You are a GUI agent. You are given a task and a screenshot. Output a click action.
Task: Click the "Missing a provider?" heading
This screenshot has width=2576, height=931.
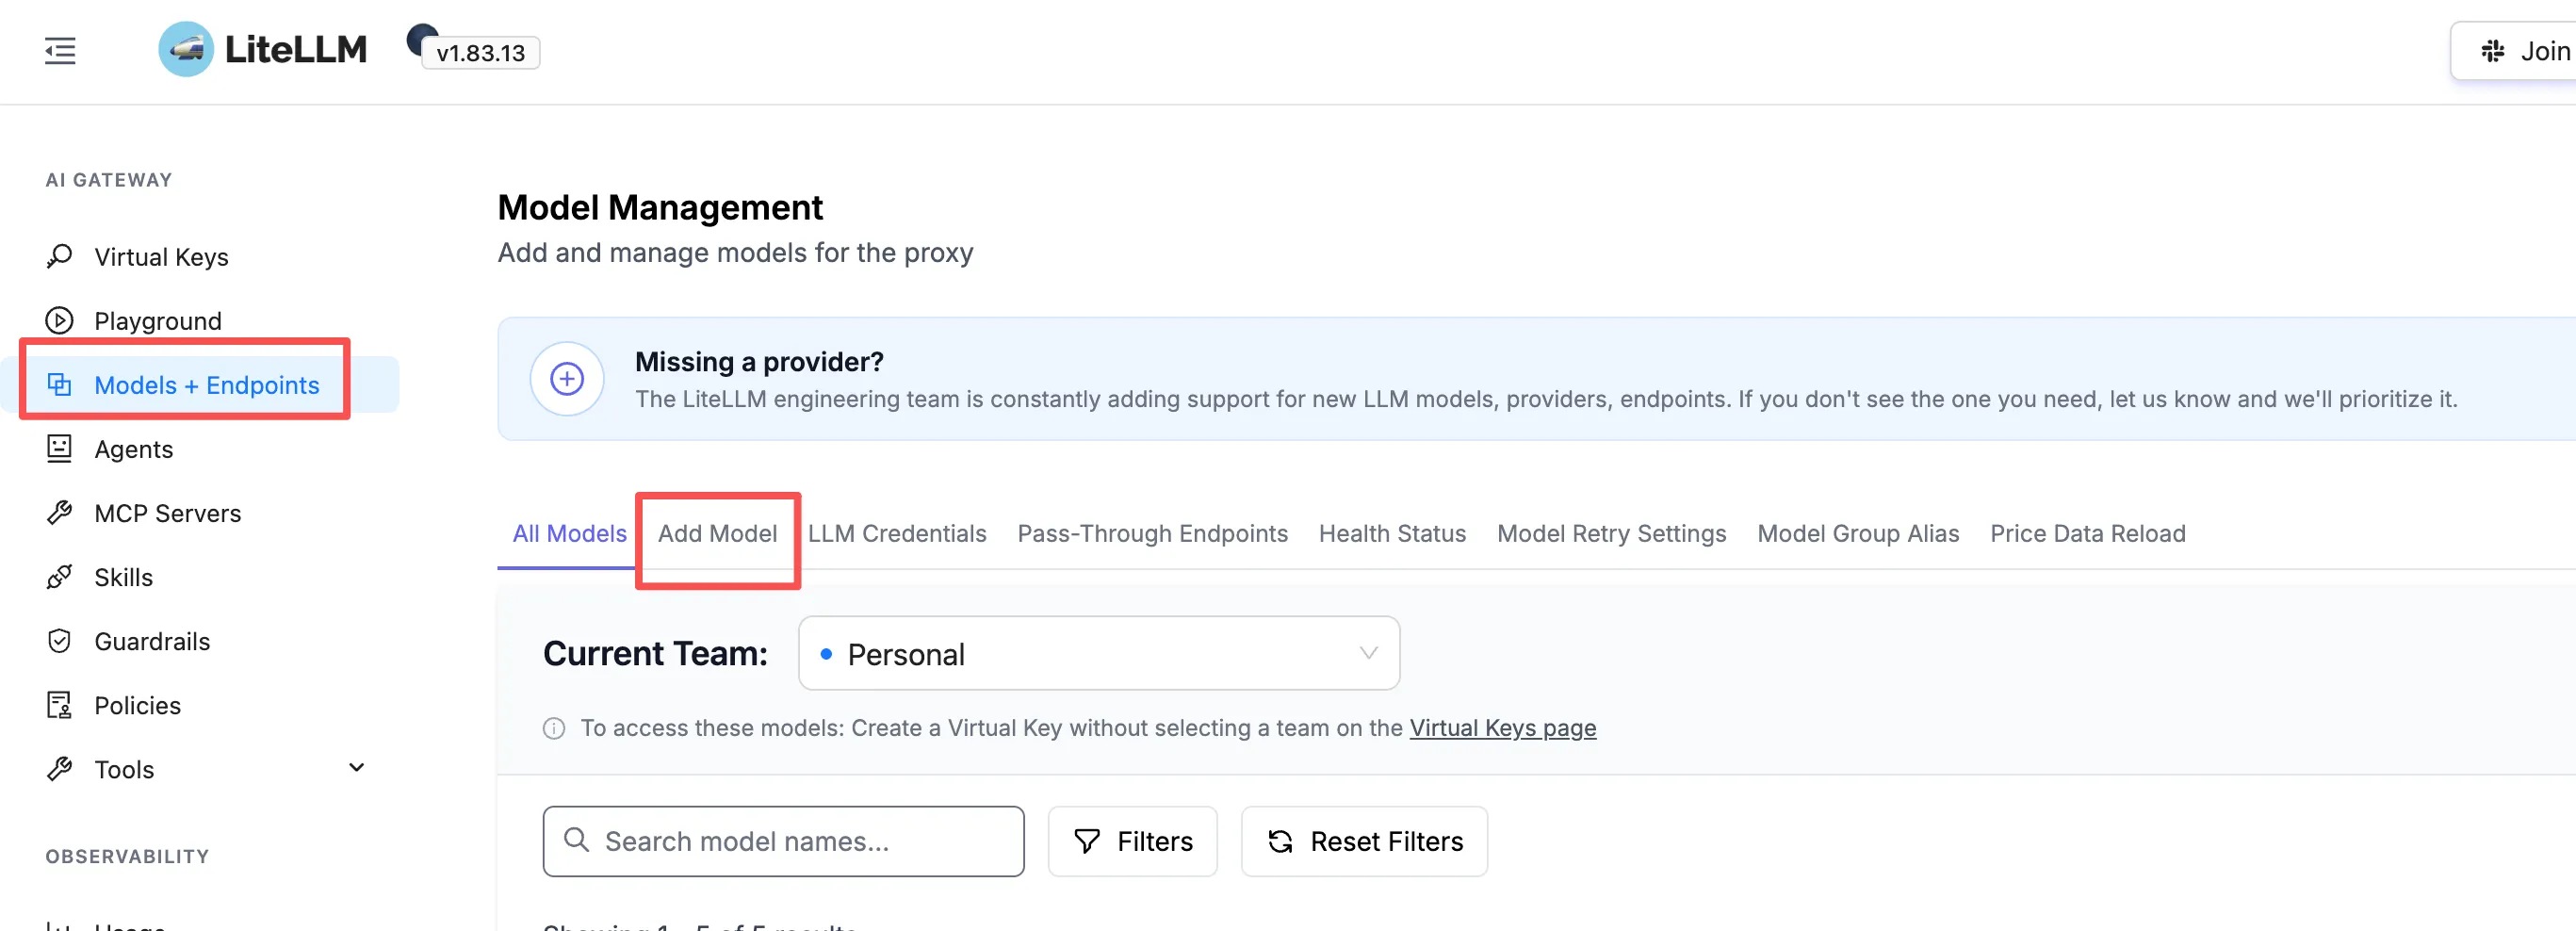coord(759,362)
